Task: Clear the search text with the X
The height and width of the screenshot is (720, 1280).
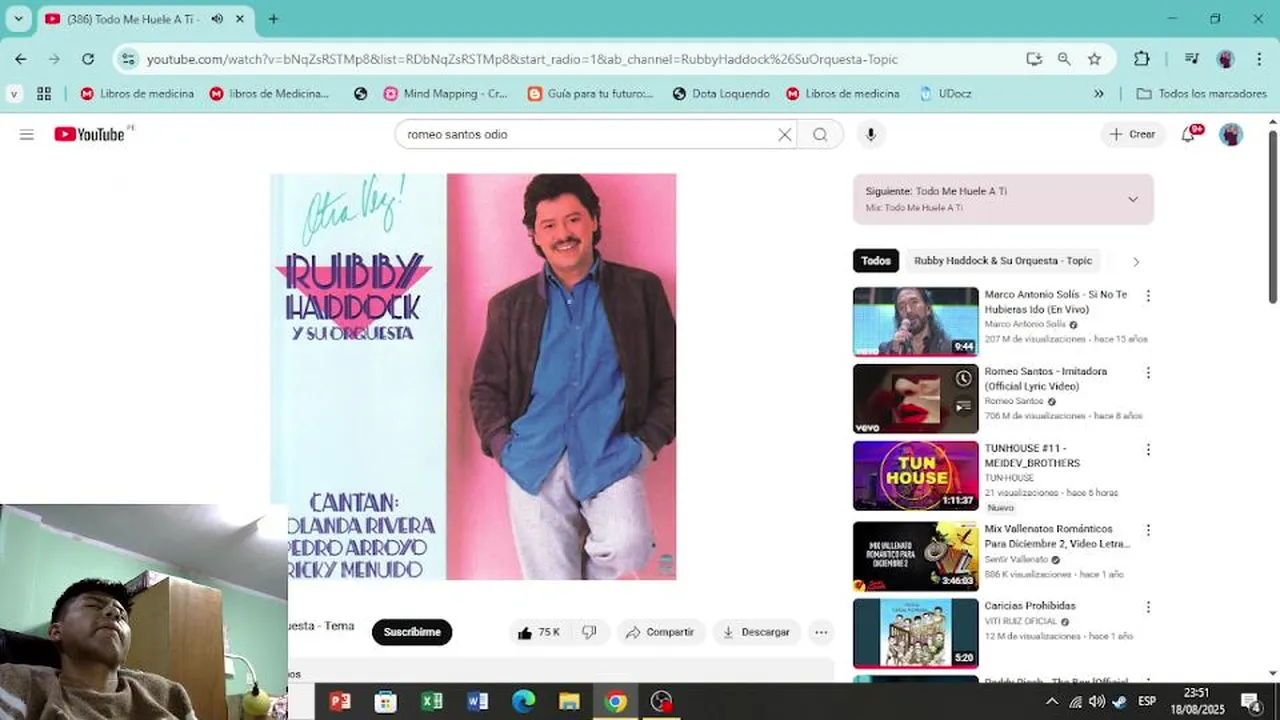Action: 785,134
